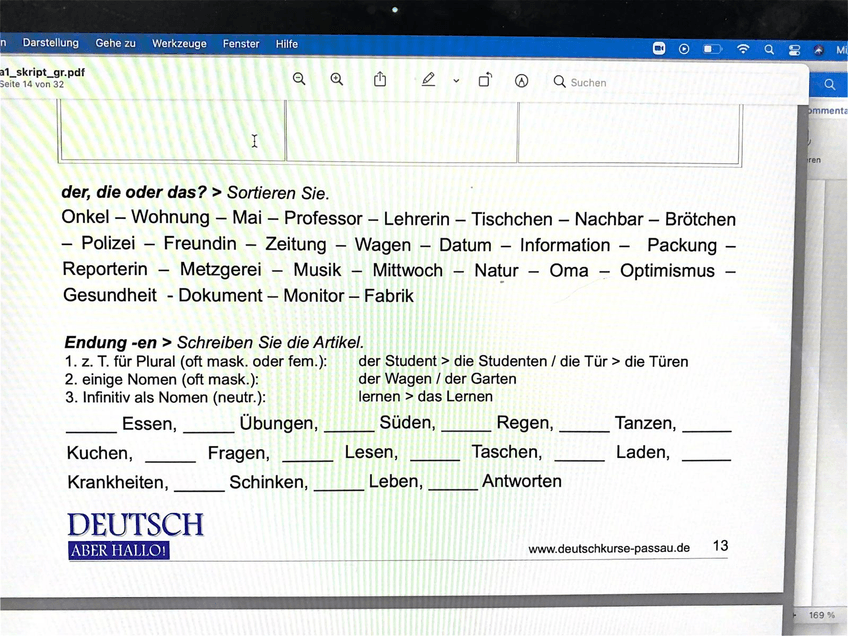Click the Siri icon in menu bar
Image resolution: width=848 pixels, height=636 pixels.
point(819,50)
